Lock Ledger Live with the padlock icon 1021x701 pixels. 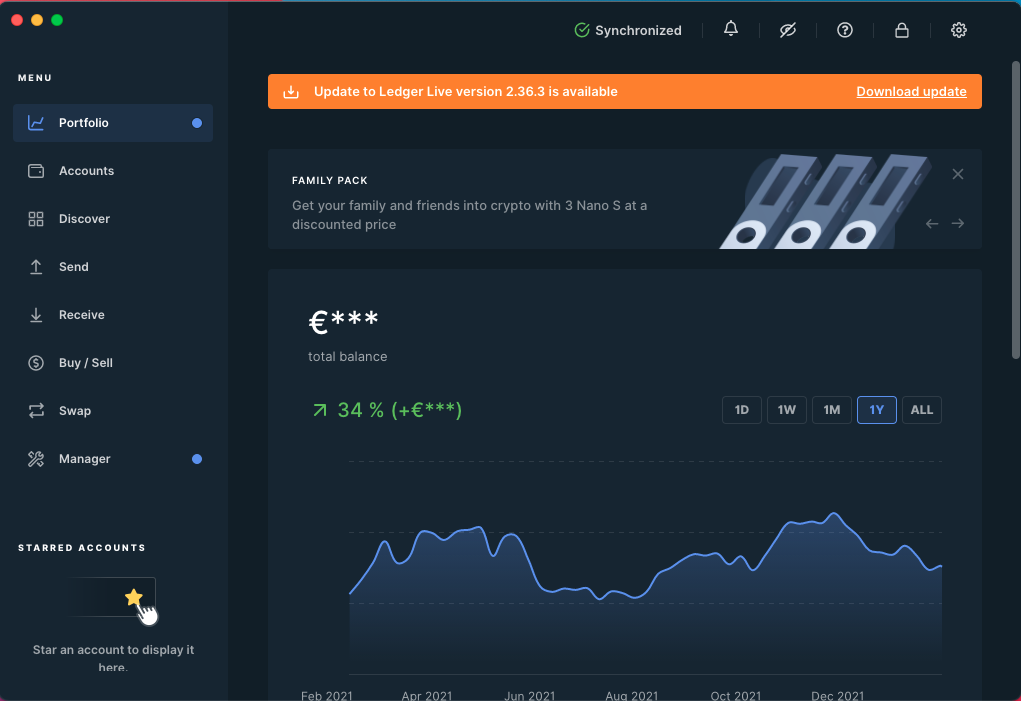coord(901,30)
